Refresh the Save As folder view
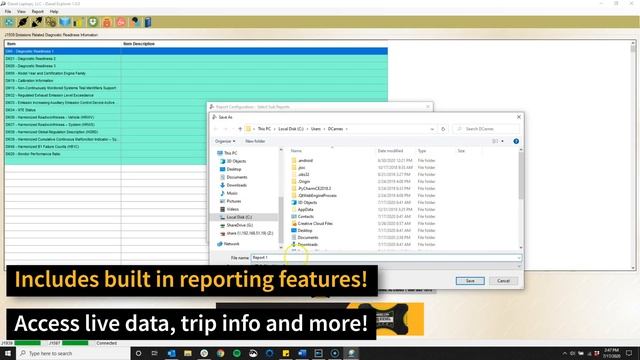640x360 pixels. (443, 129)
